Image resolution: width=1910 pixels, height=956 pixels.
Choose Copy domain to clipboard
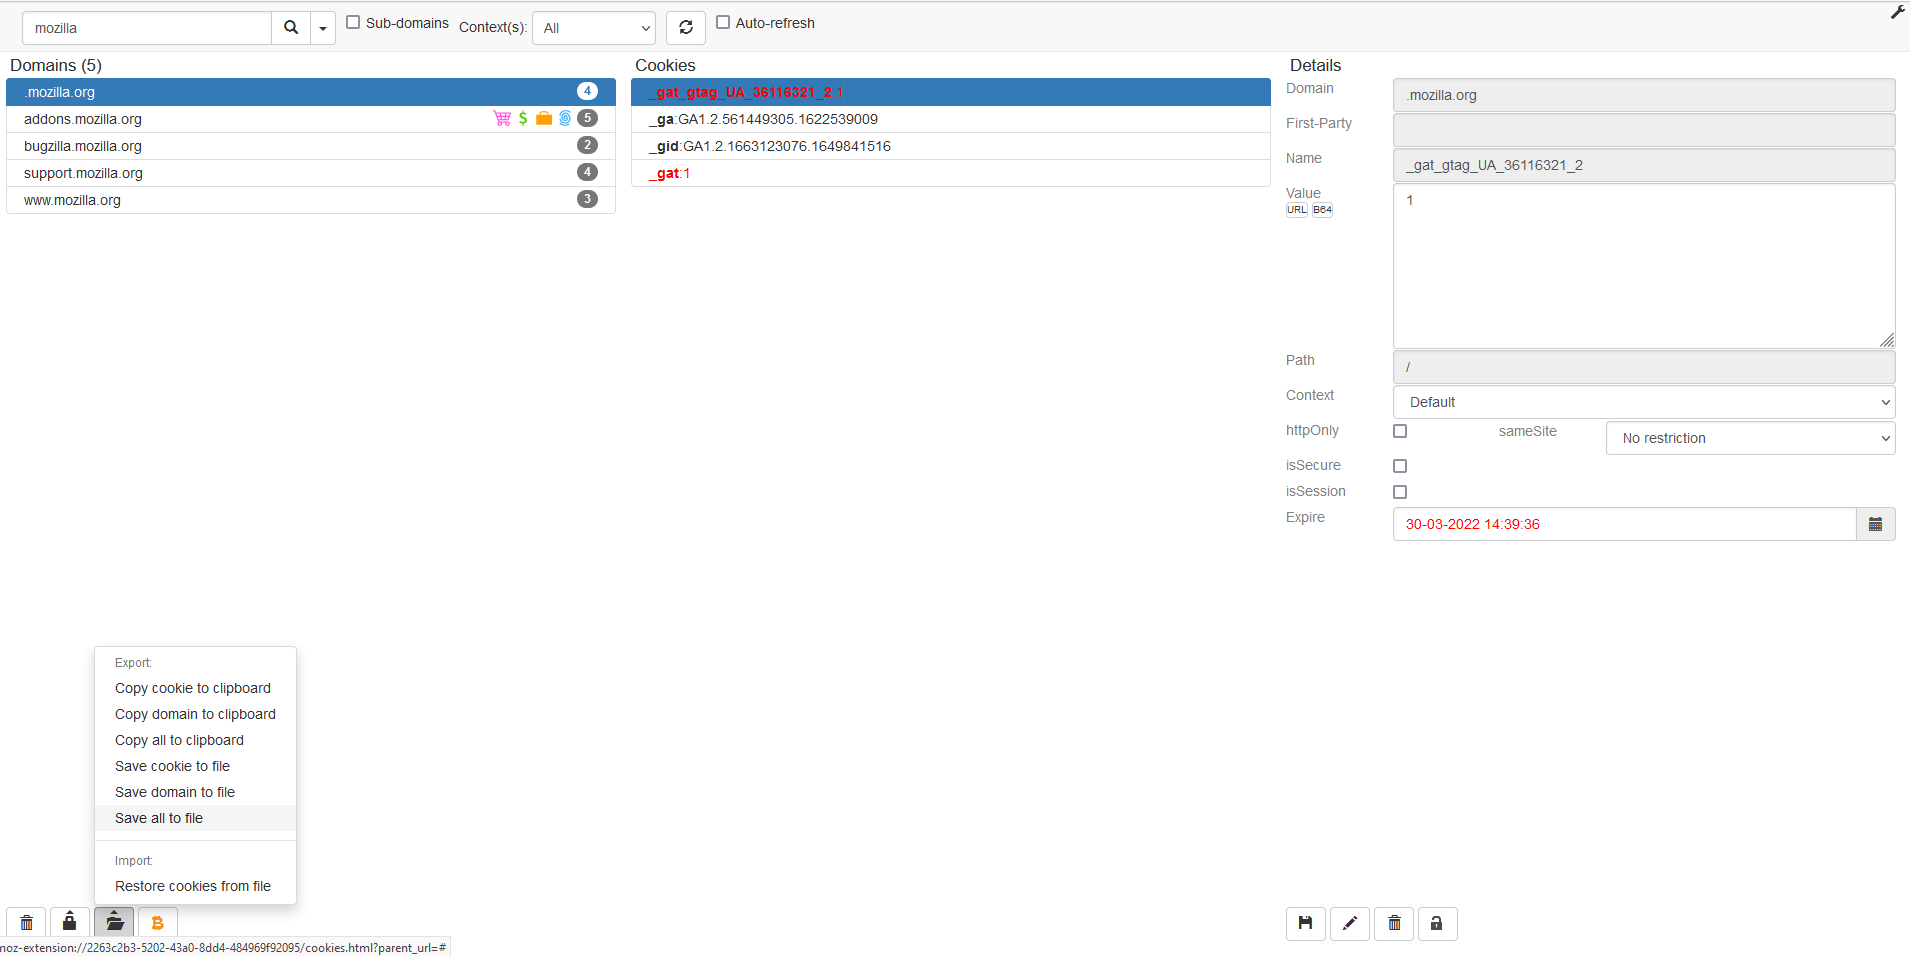(195, 714)
